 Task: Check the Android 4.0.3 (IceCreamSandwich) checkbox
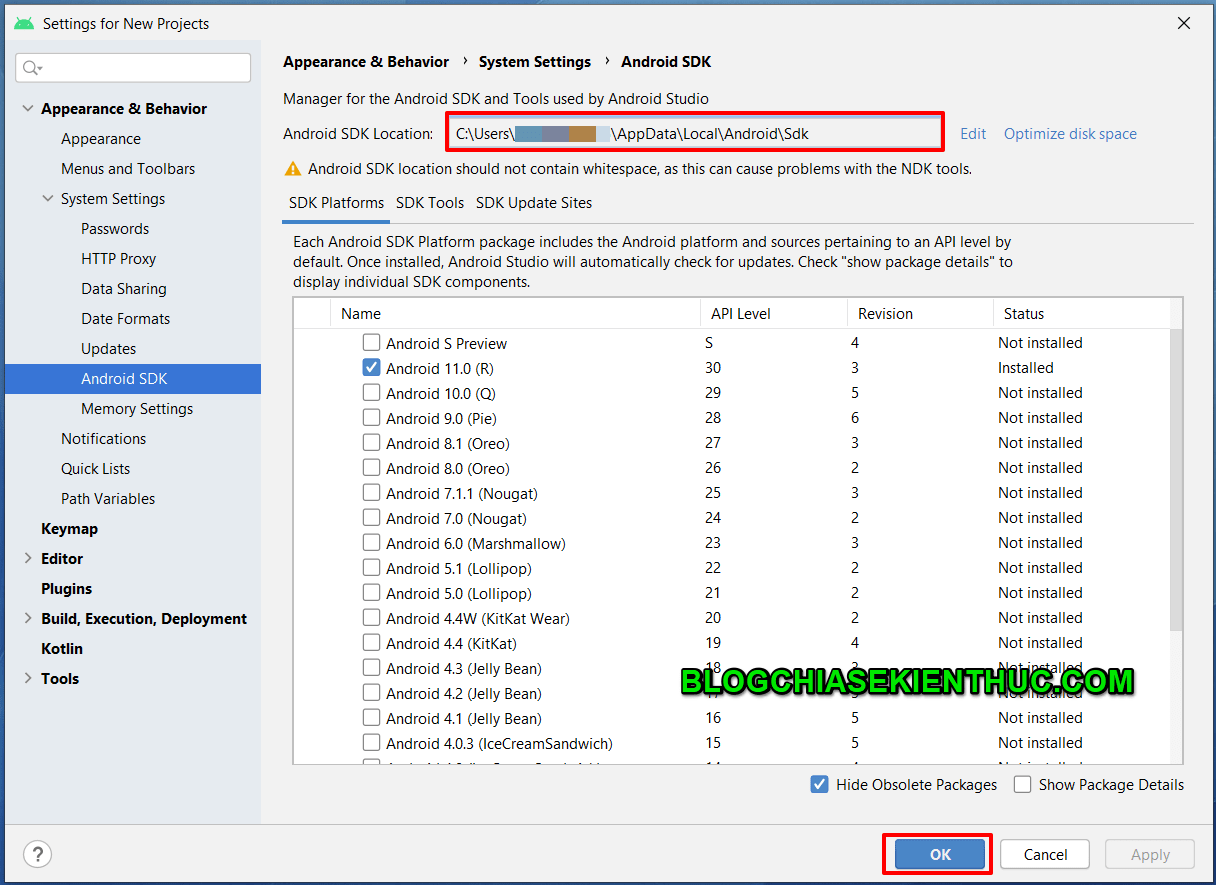click(x=371, y=743)
